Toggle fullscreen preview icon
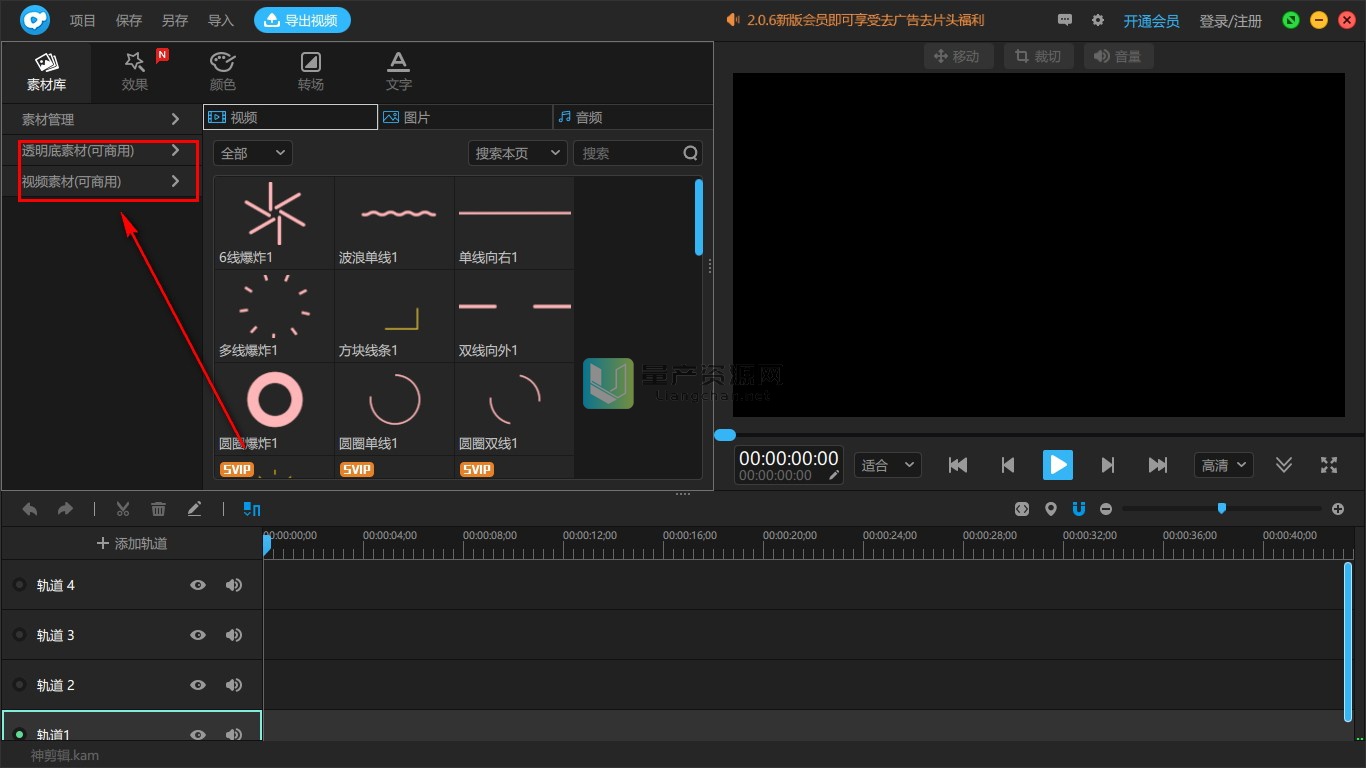Viewport: 1366px width, 768px height. coord(1329,465)
